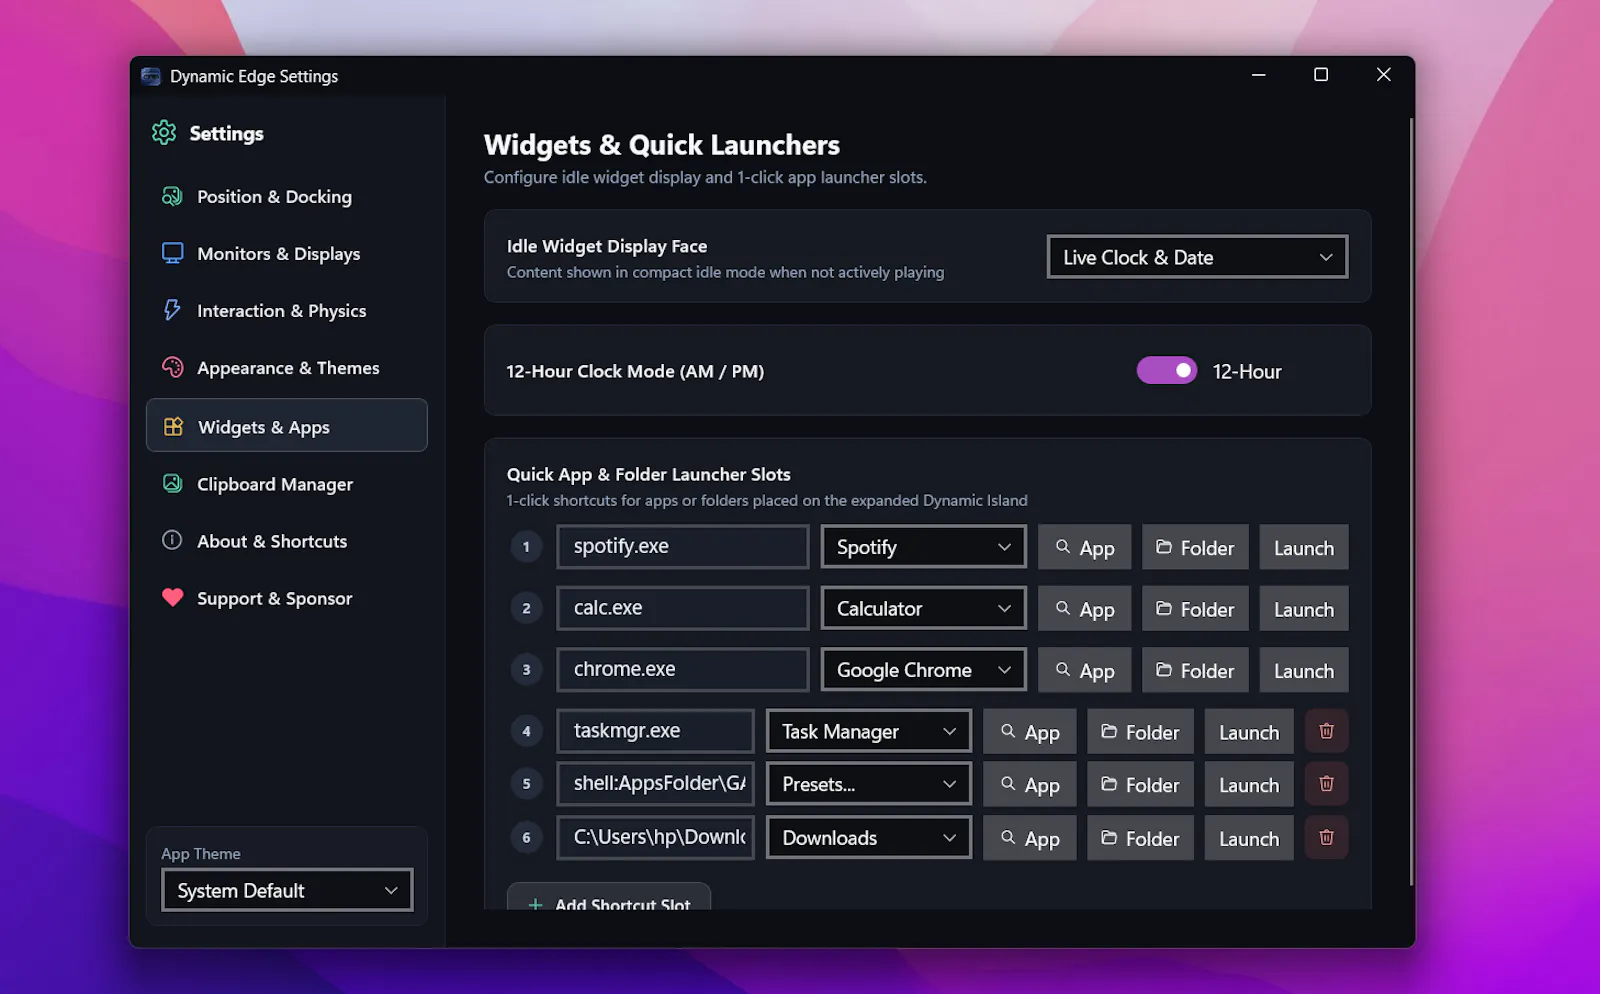Click the Widgets & Apps sidebar item
The height and width of the screenshot is (994, 1600).
tap(287, 426)
